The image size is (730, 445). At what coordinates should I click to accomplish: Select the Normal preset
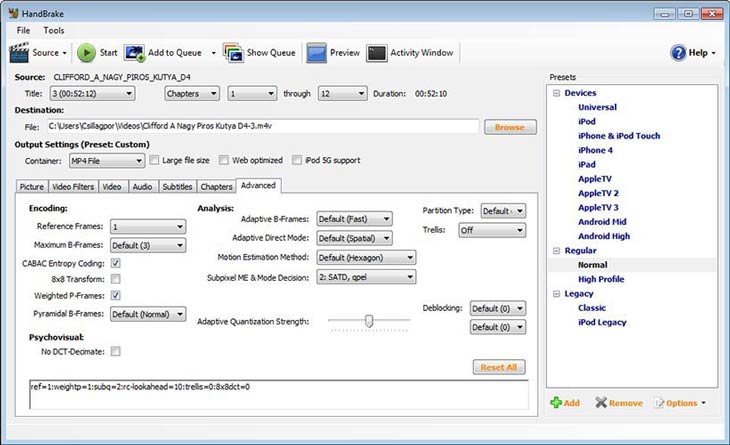coord(593,265)
